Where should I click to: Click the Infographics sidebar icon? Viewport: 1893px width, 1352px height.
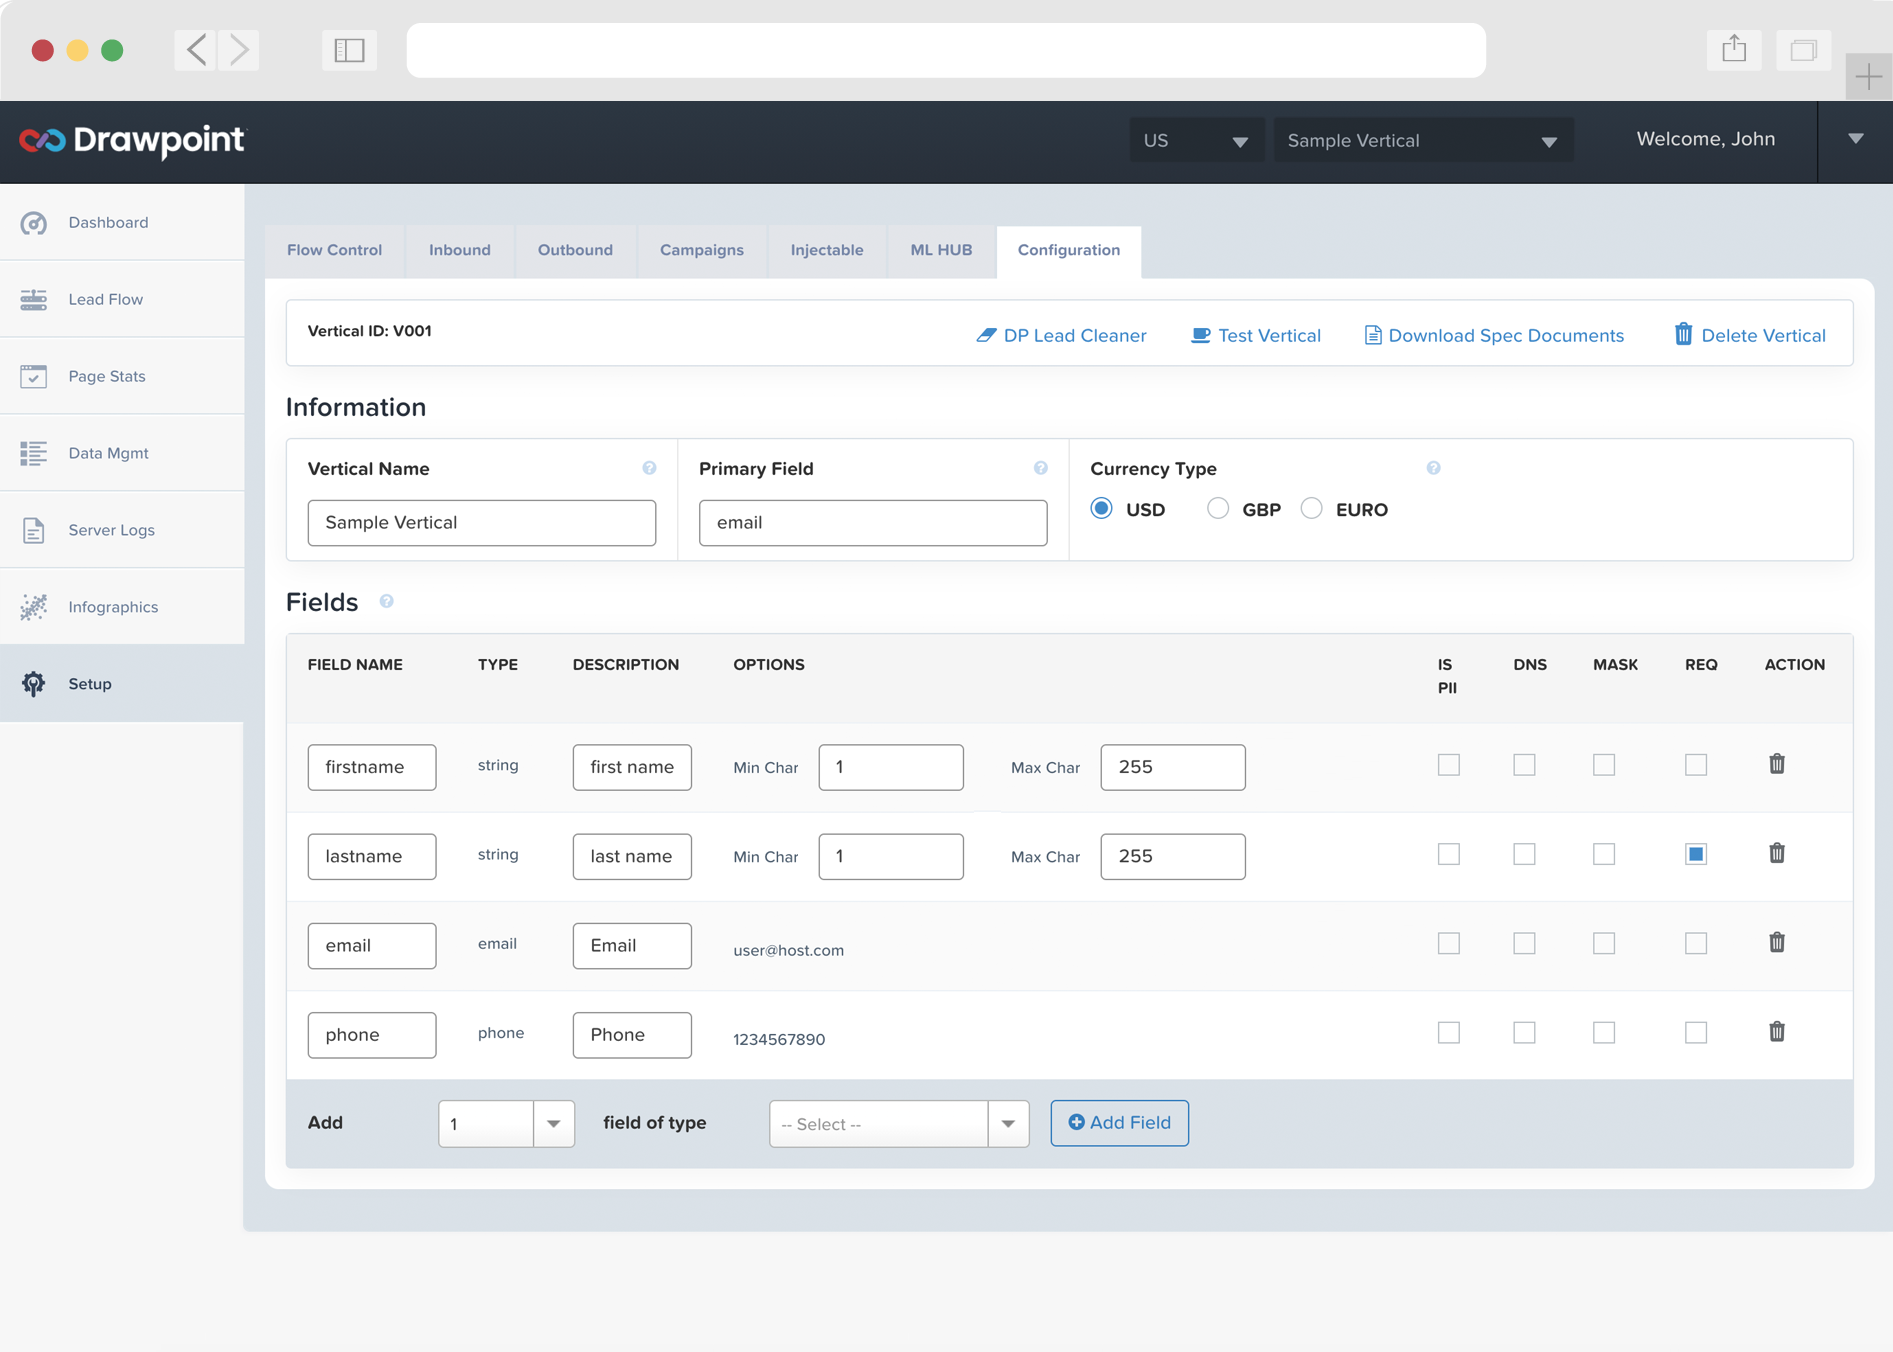[x=34, y=607]
